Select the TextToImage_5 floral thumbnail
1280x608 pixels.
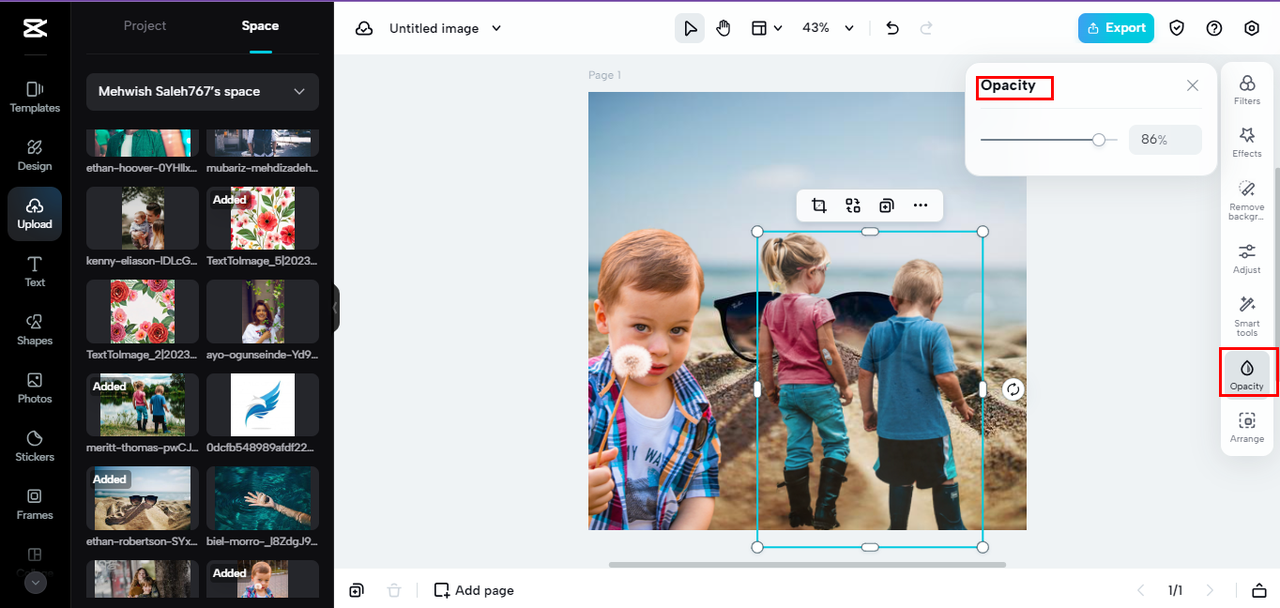(263, 218)
